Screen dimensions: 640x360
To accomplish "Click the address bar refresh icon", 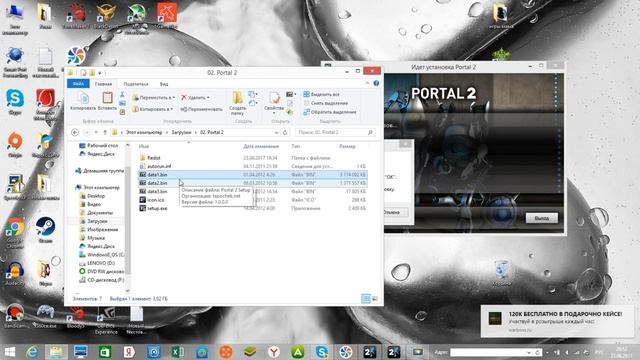I will 285,132.
